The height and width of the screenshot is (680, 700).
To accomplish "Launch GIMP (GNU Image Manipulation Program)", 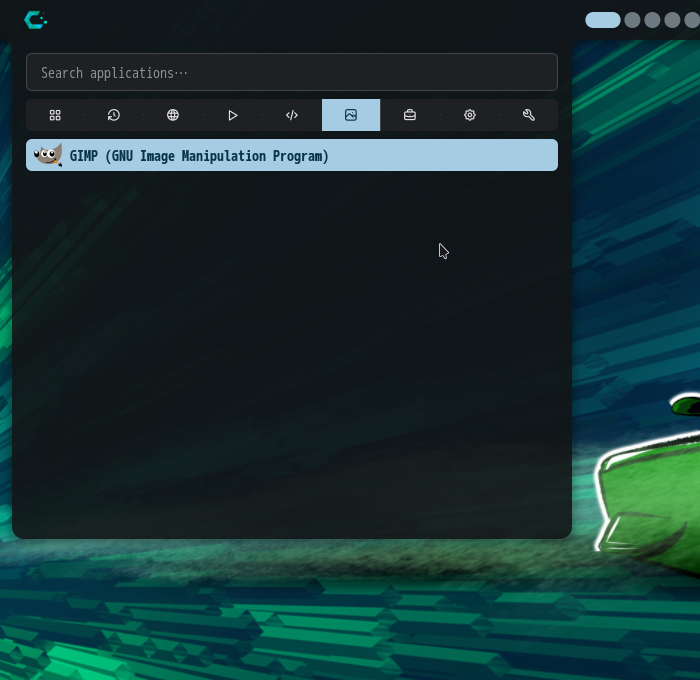I will 292,155.
